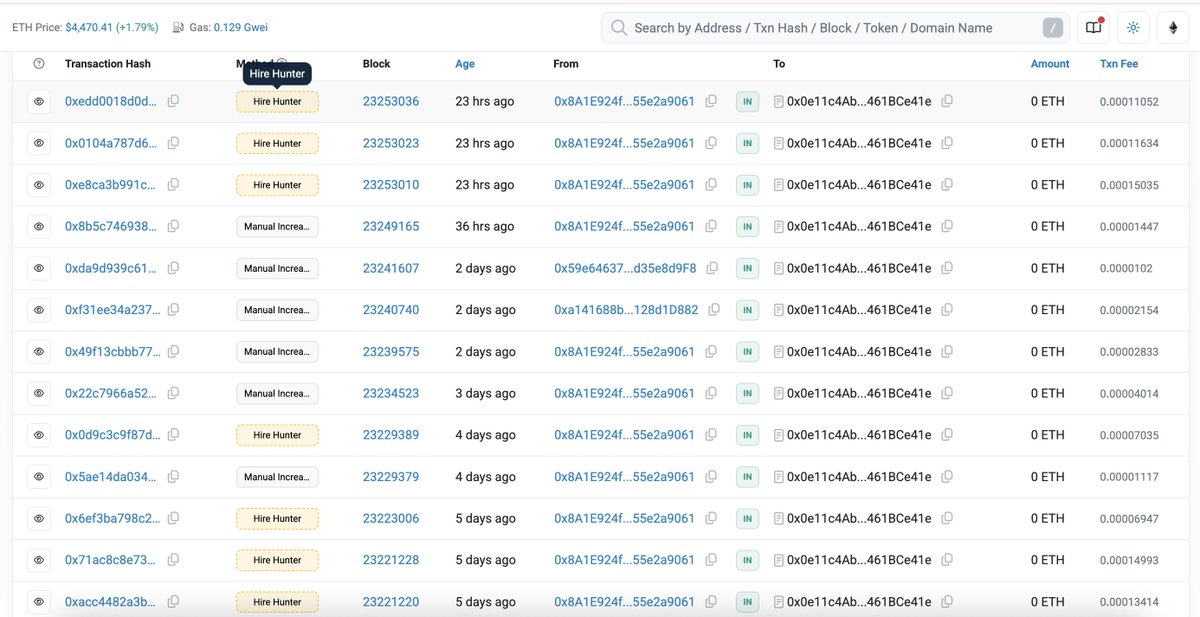Filter by Hire Hunter method in block 23253036 row
This screenshot has width=1200, height=617.
click(277, 101)
